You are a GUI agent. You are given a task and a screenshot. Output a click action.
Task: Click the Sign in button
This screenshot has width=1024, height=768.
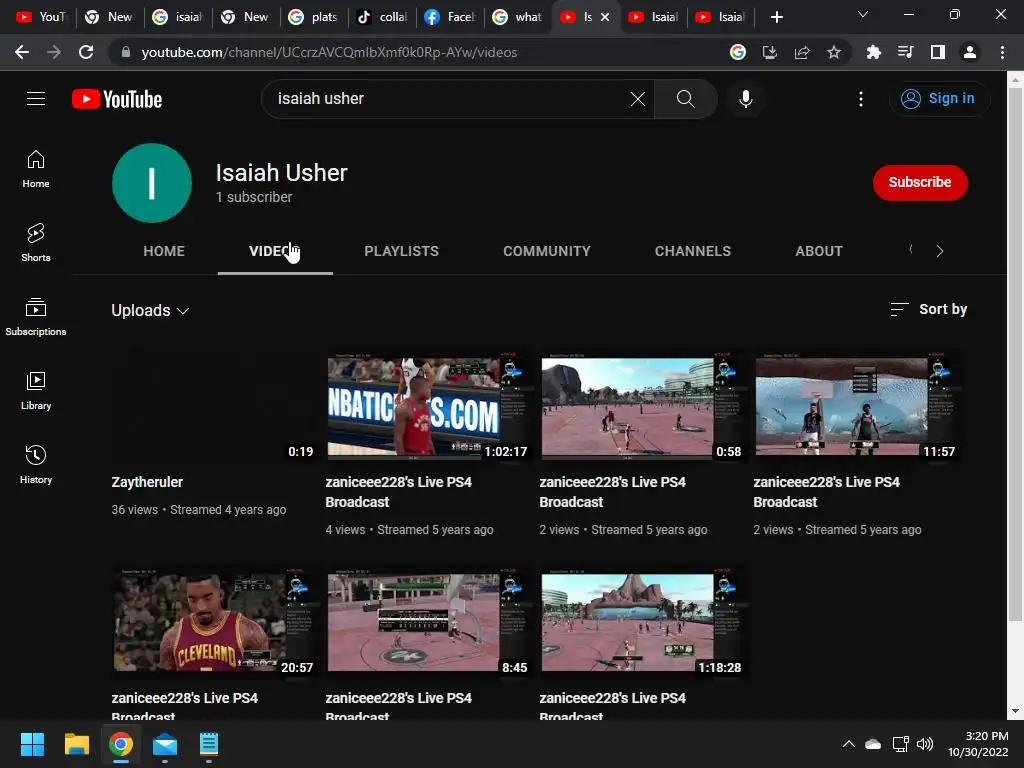tap(939, 99)
